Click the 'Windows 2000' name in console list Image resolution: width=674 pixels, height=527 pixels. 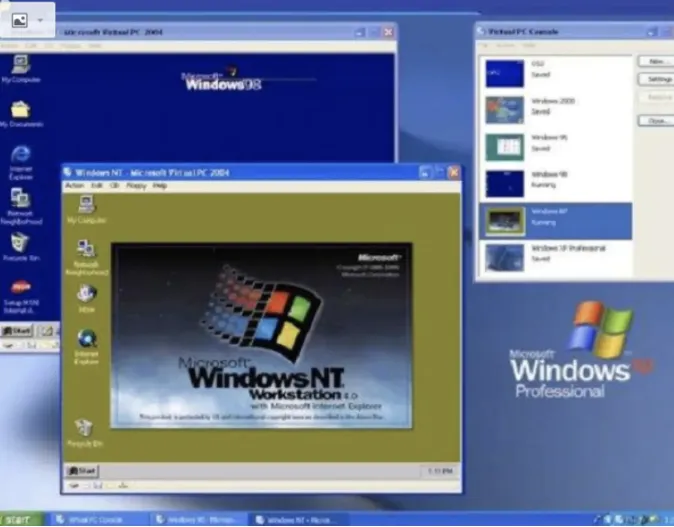tap(553, 101)
